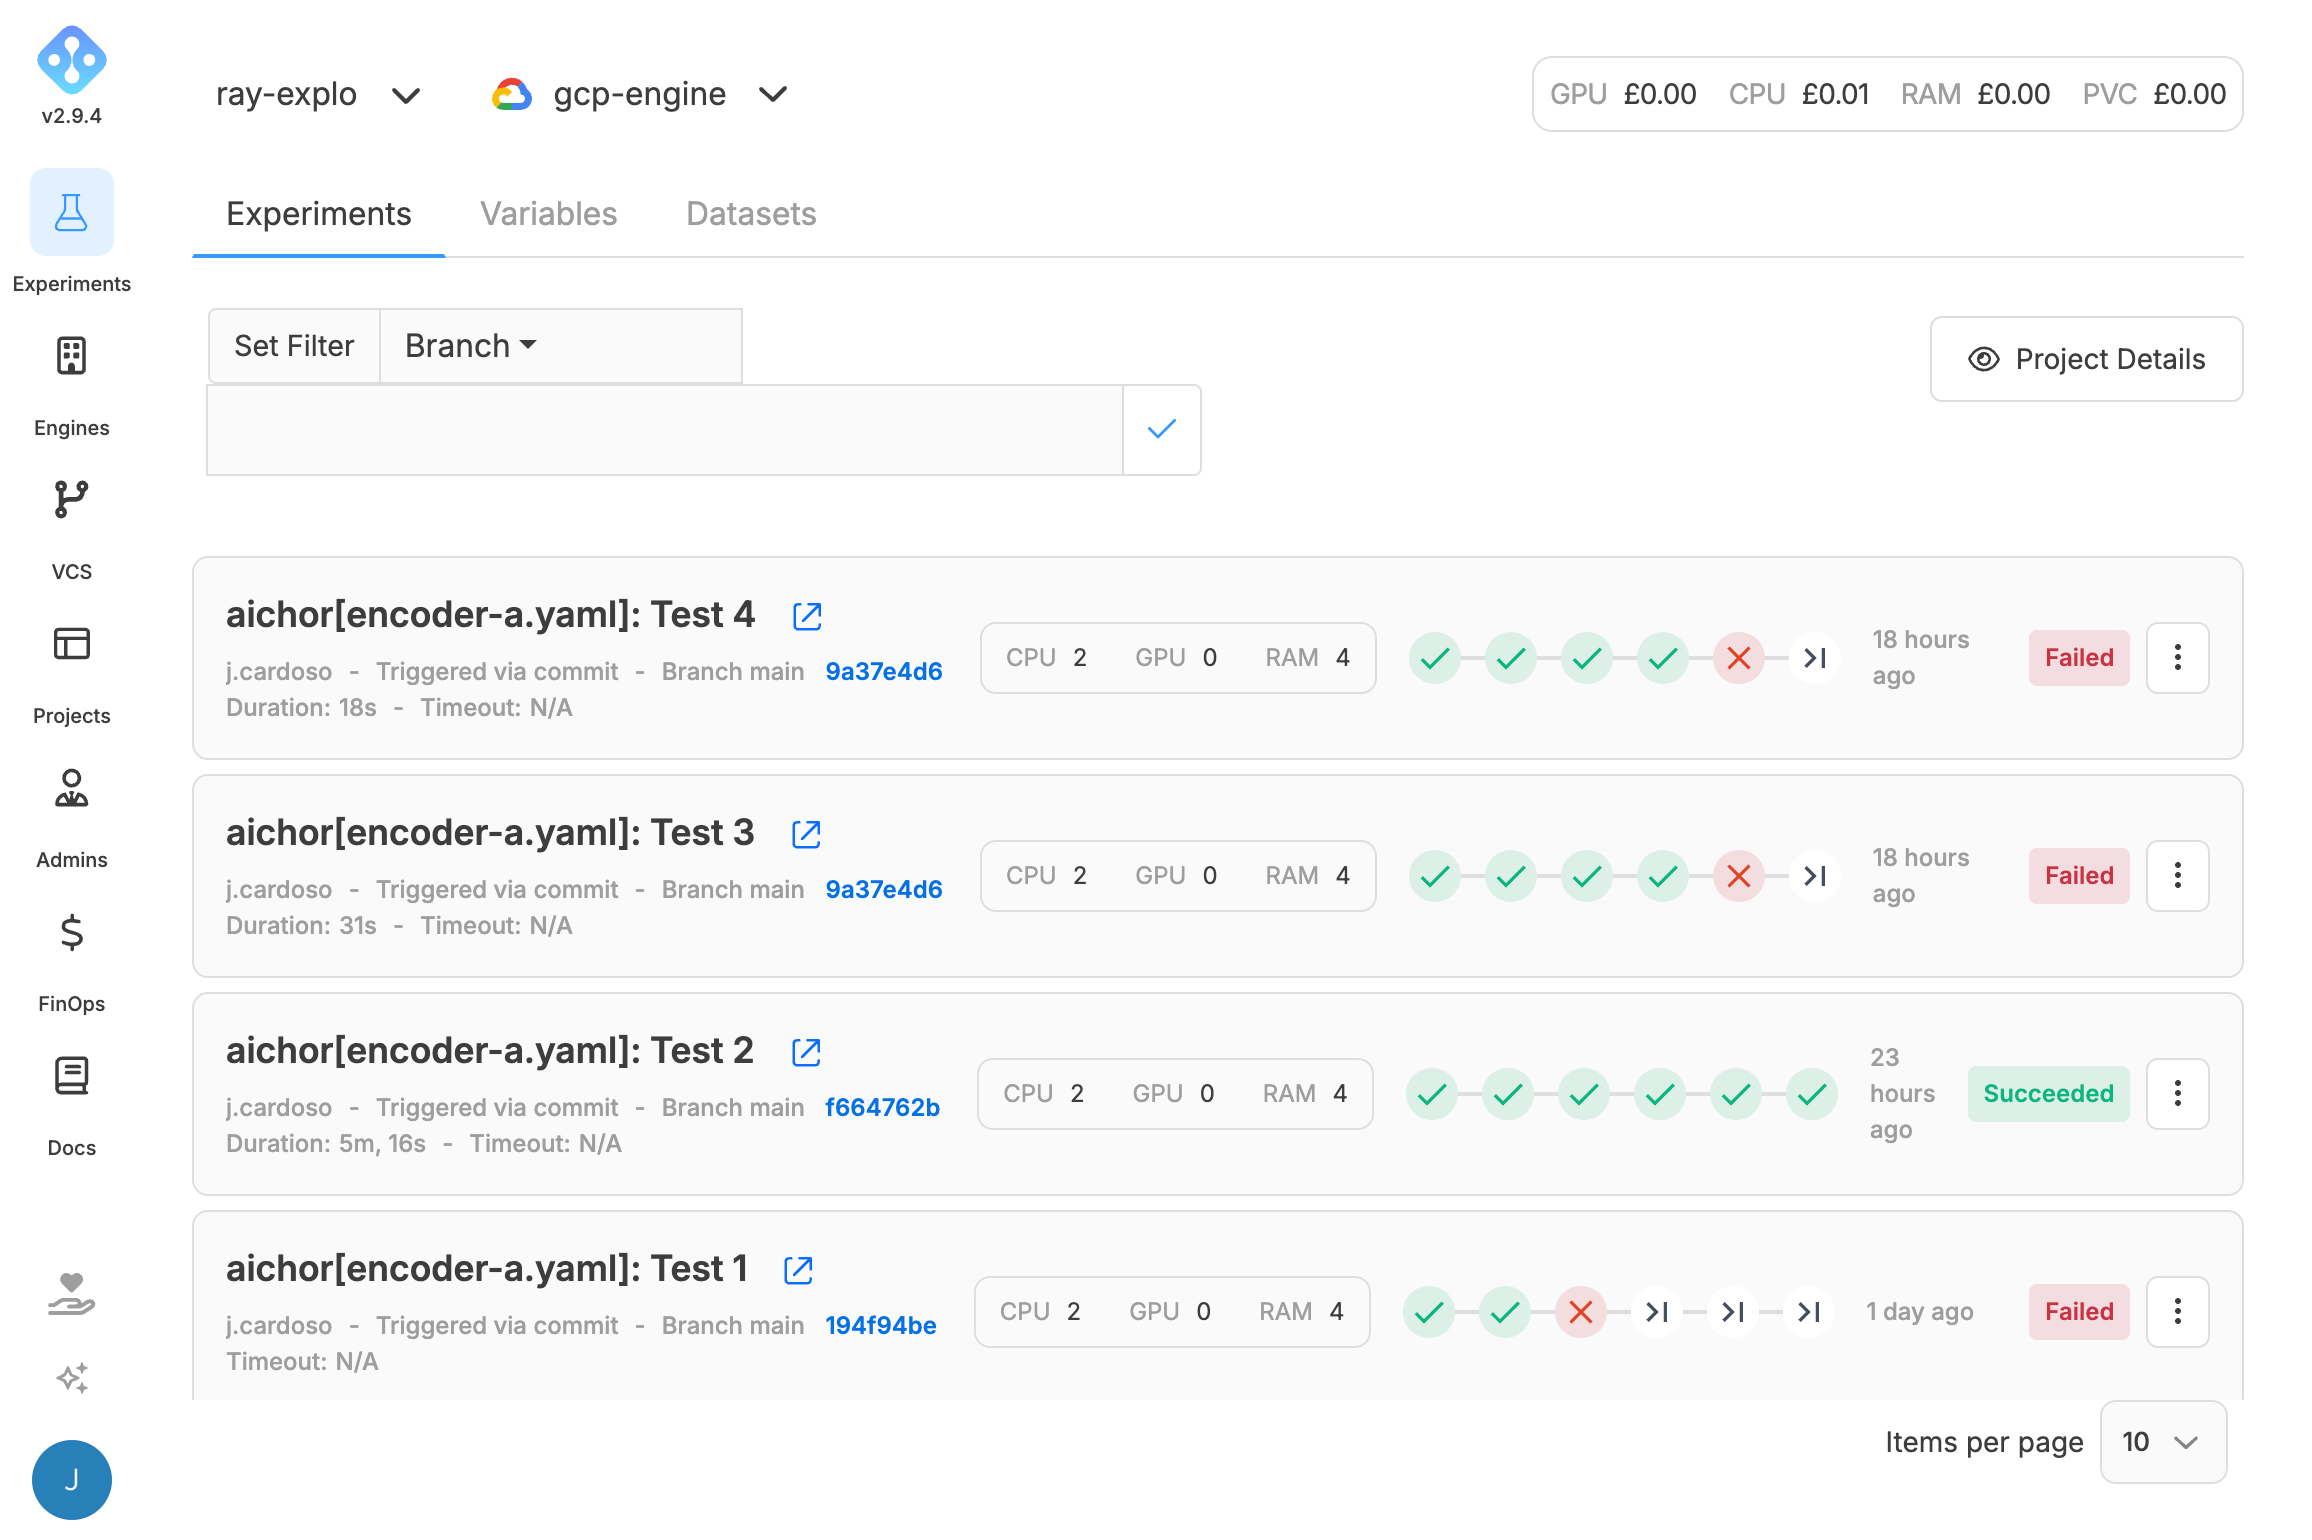Open the J user avatar
The image size is (2312, 1540).
coord(71,1479)
